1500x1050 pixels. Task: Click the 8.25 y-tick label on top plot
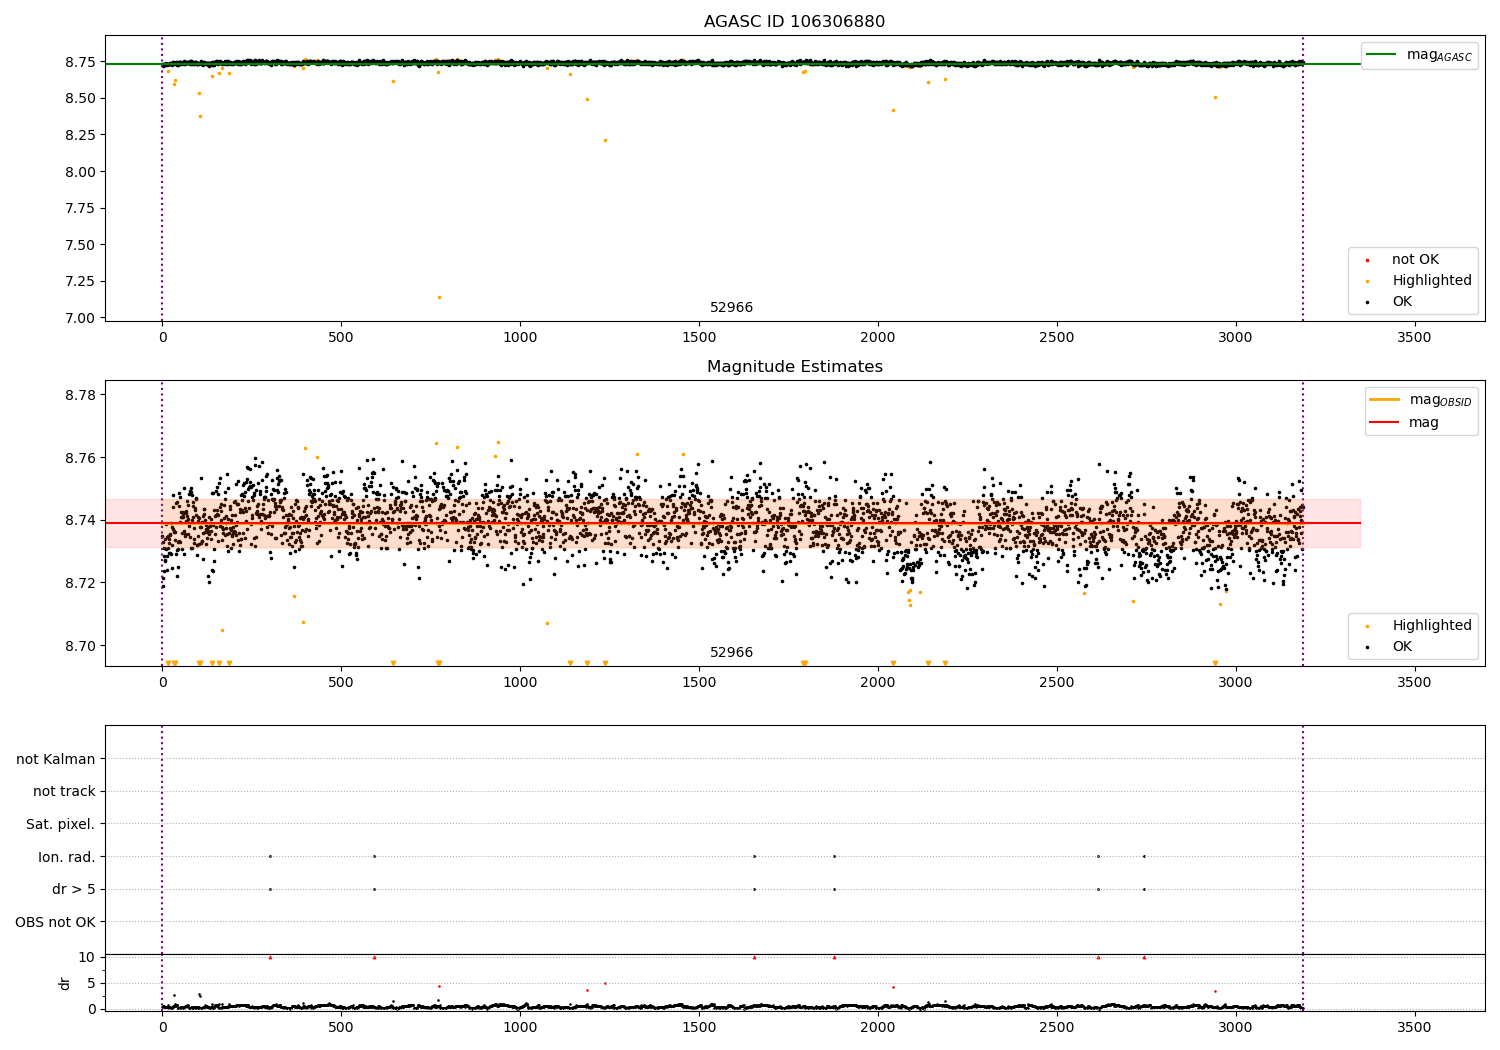(x=79, y=135)
